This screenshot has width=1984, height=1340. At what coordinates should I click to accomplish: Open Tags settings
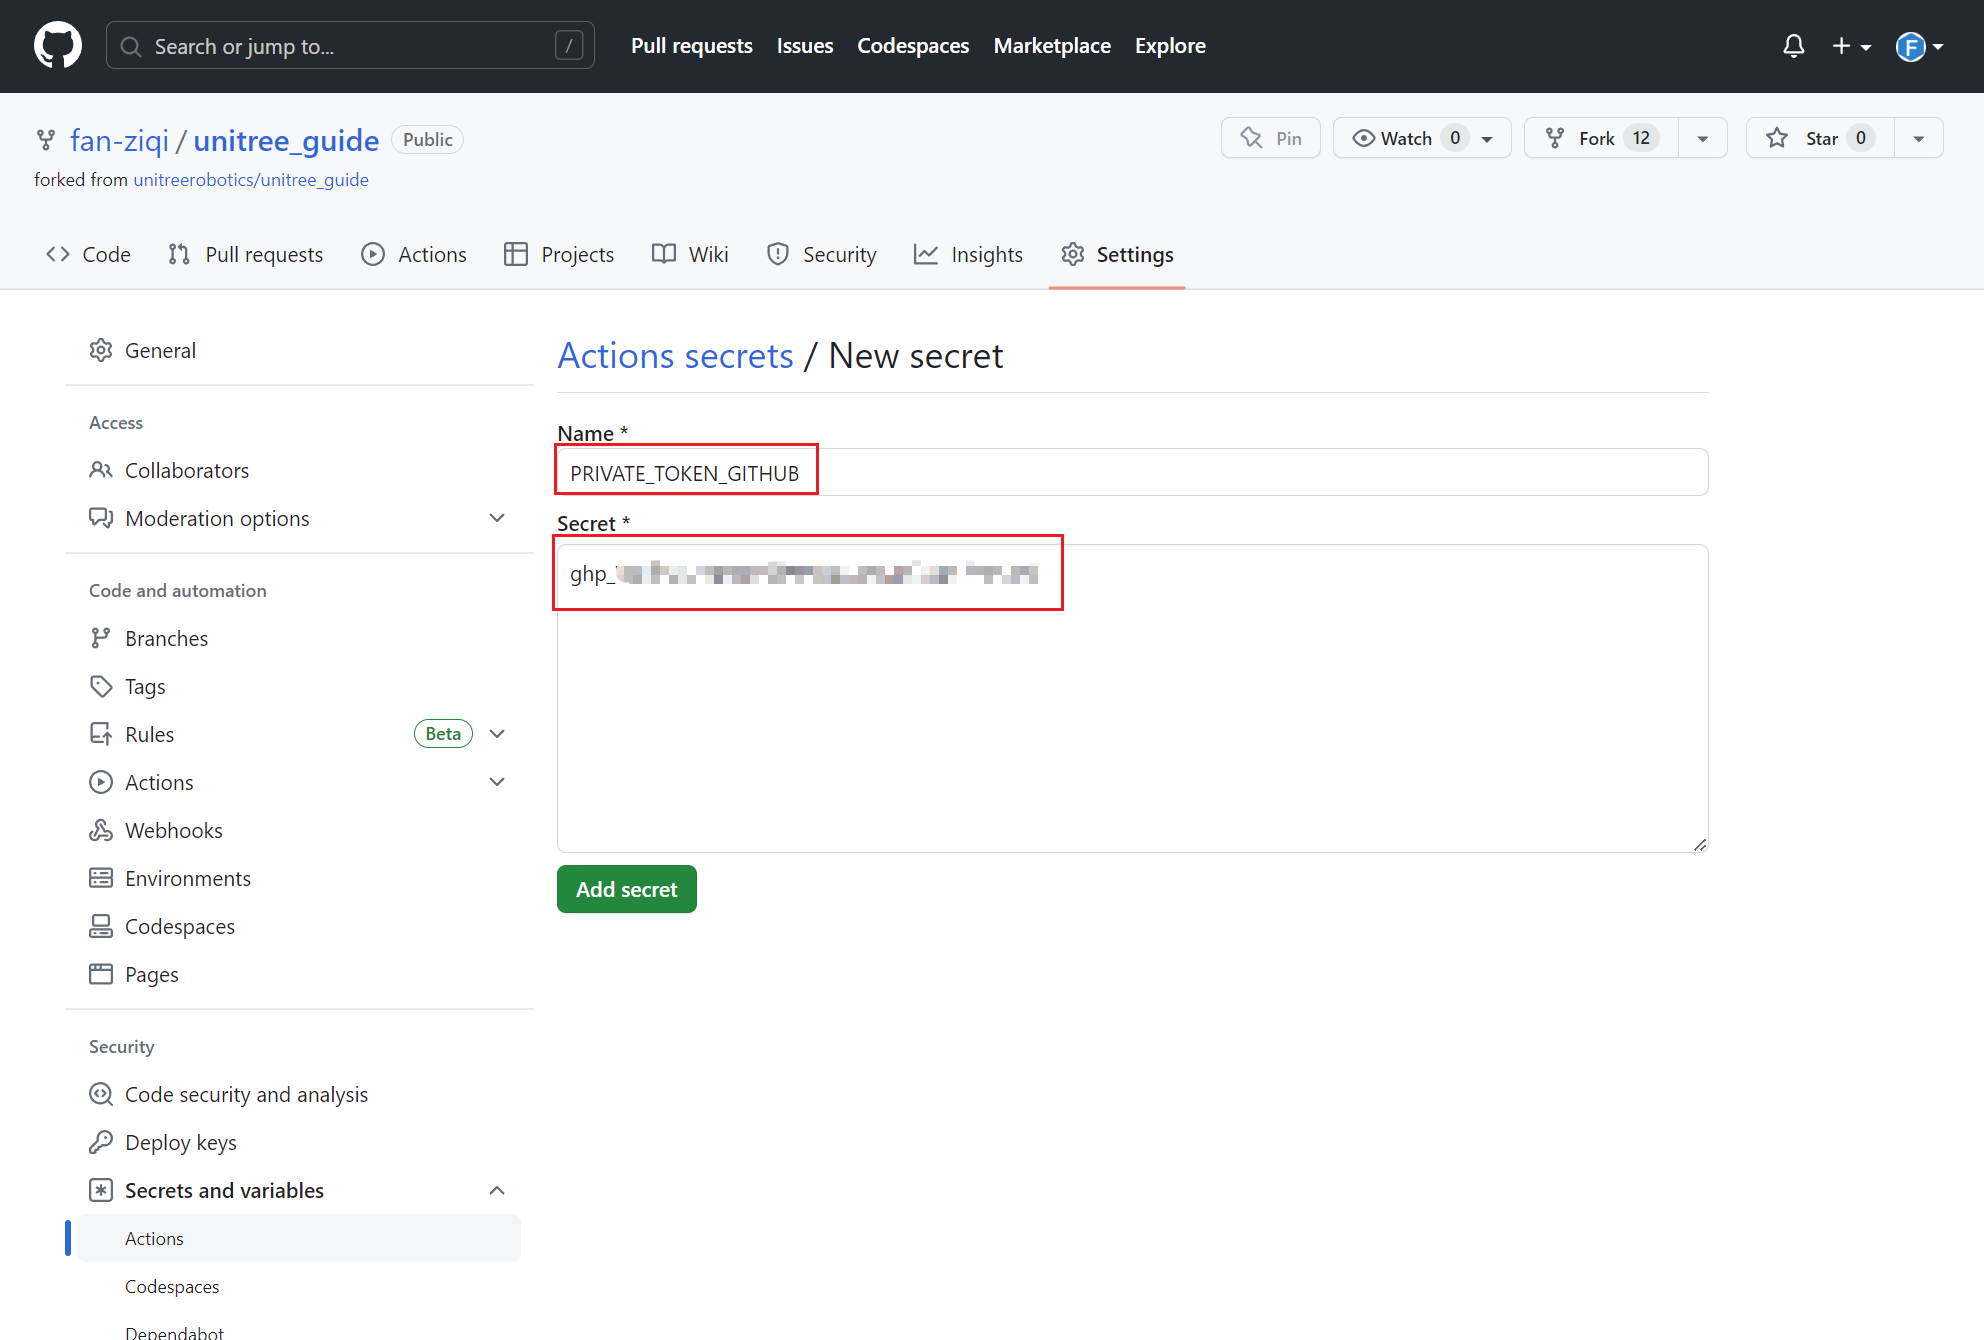[299, 687]
